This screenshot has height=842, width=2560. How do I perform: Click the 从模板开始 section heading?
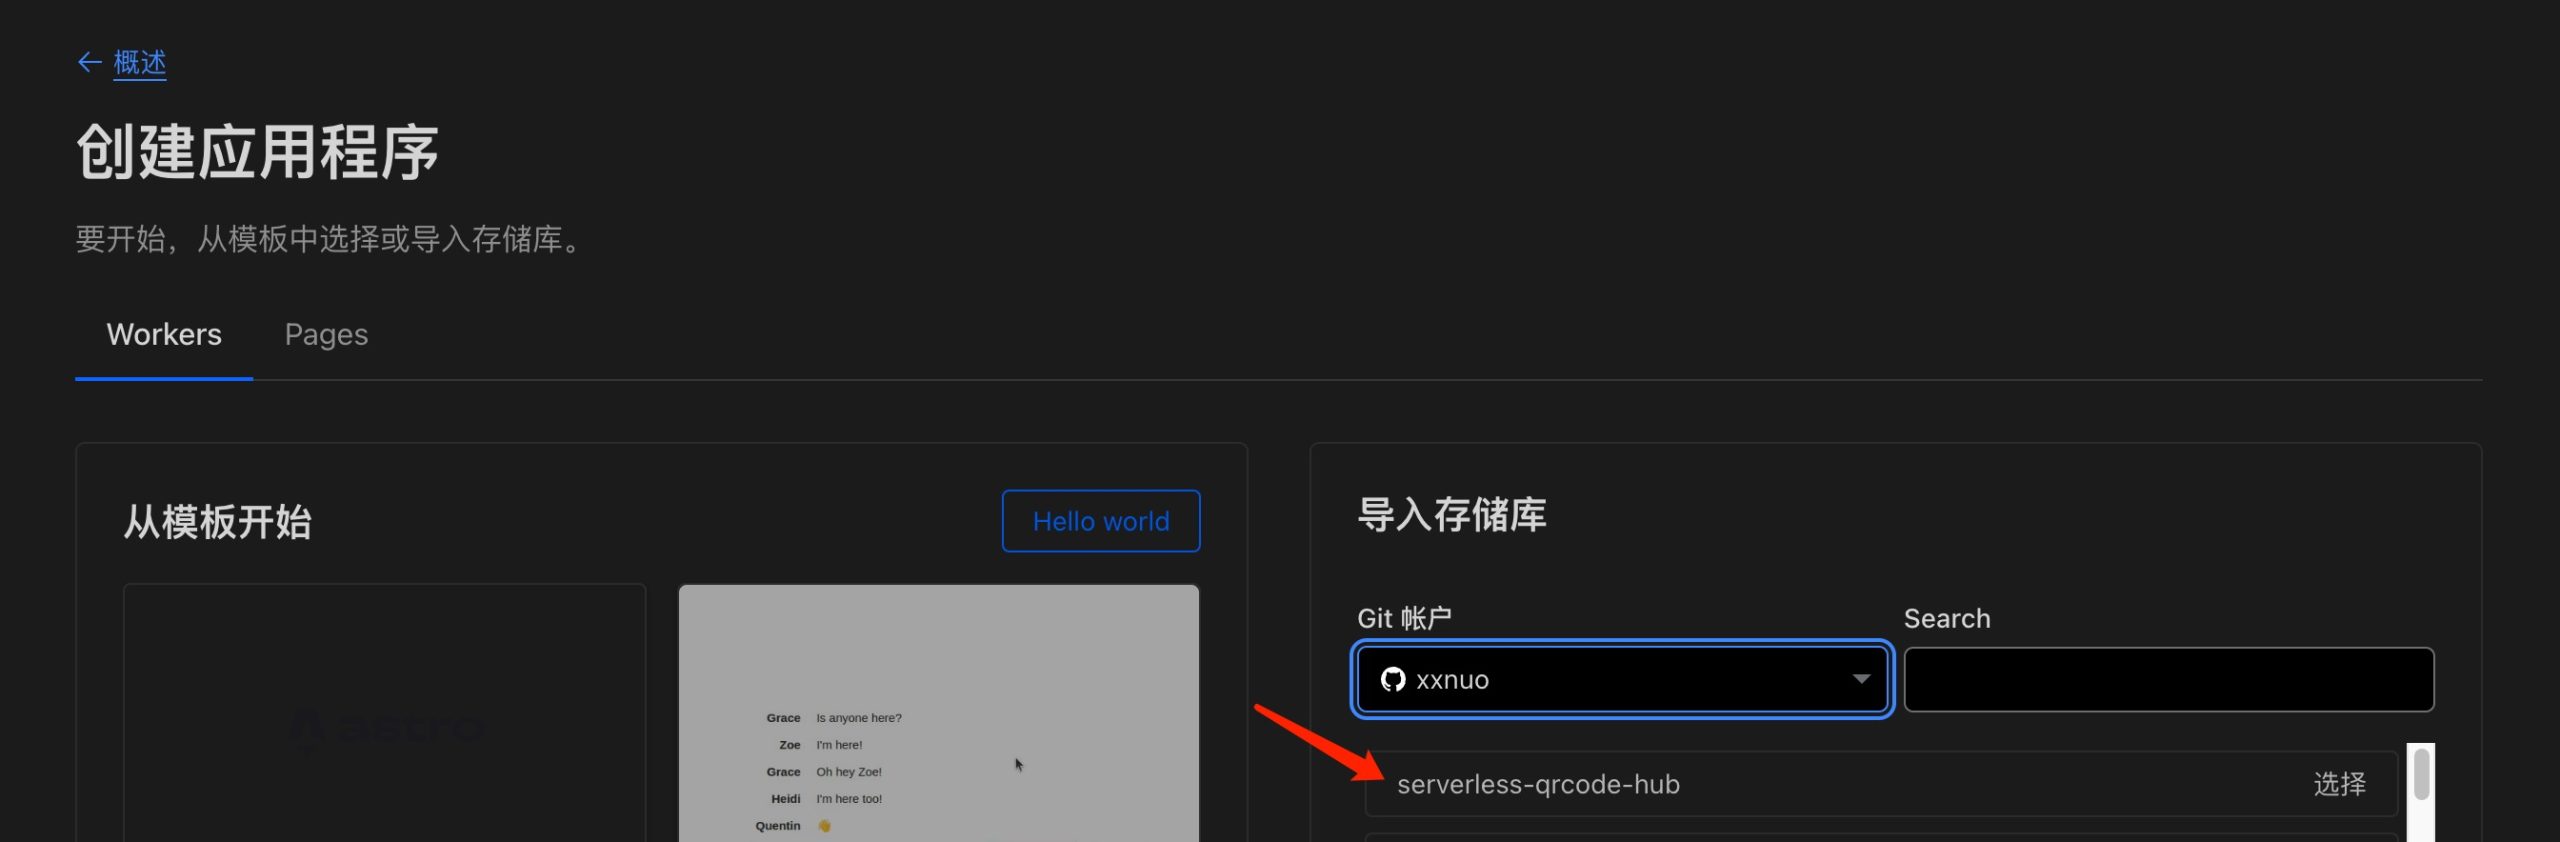[x=218, y=521]
